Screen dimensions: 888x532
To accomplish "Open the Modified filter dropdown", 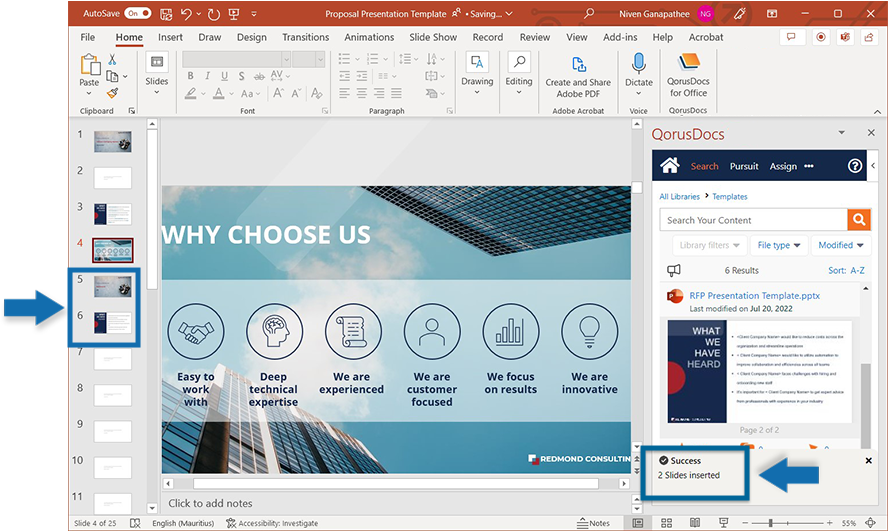I will [x=840, y=245].
